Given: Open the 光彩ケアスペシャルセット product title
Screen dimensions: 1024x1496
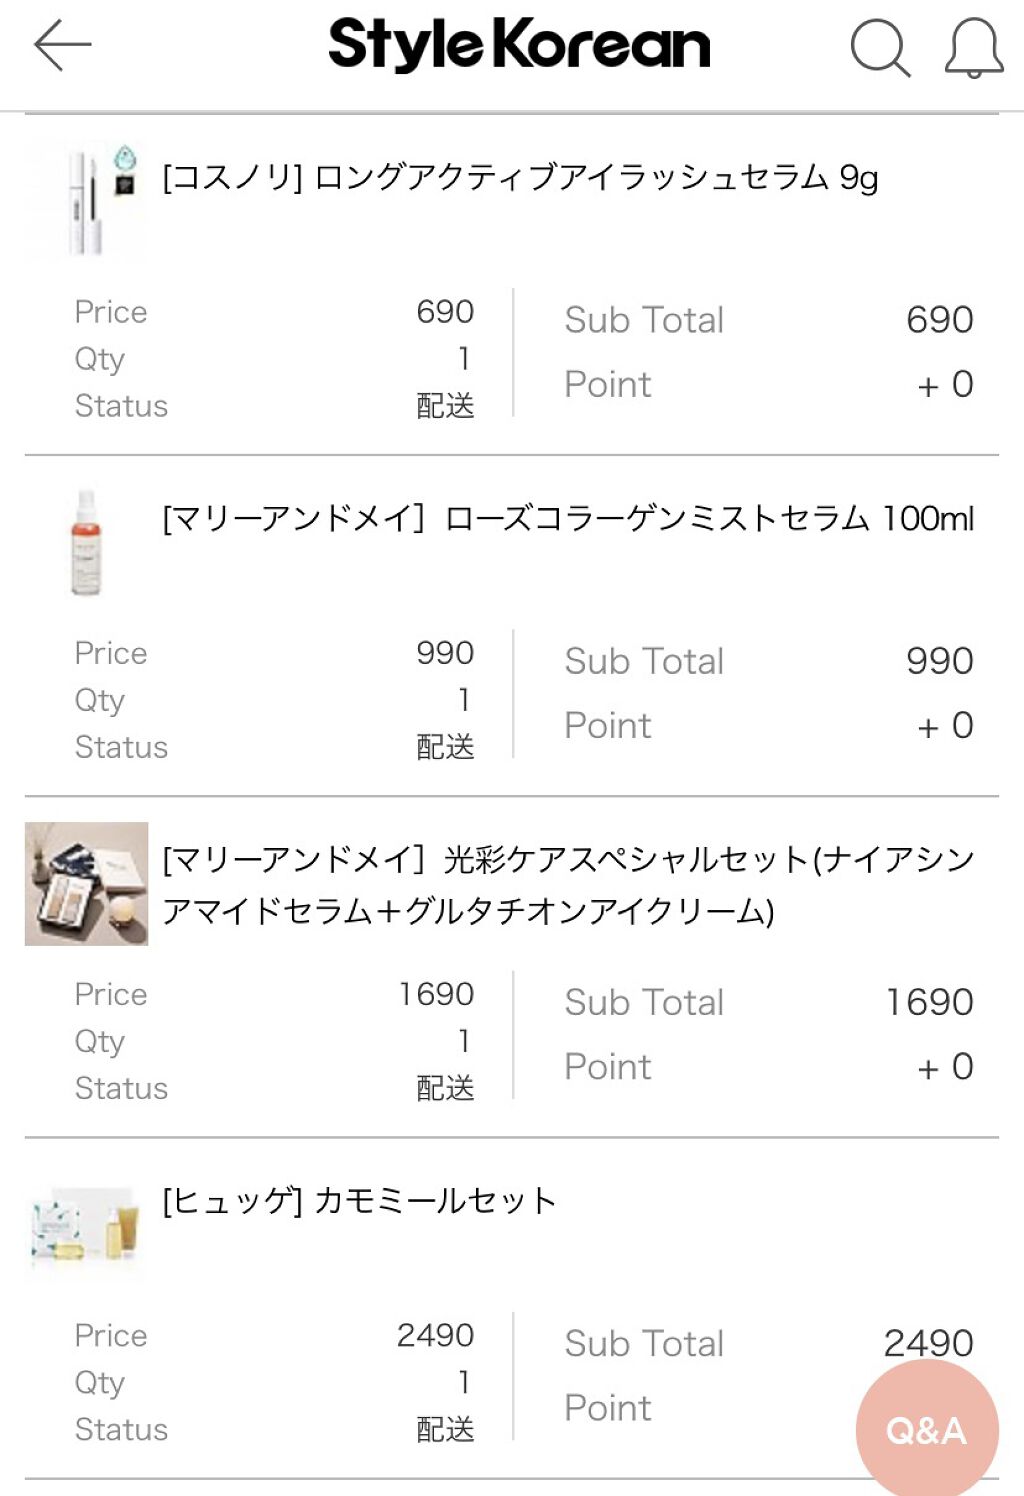Looking at the screenshot, I should (568, 885).
